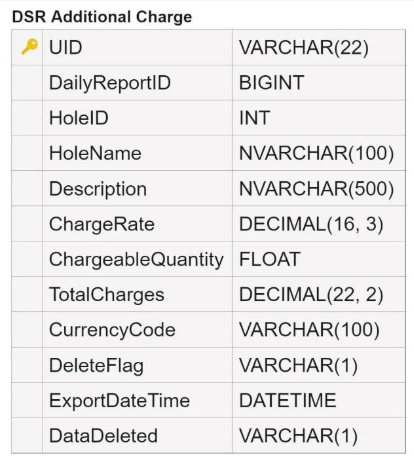
Task: Click the VARCHAR(22) data type cell
Action: pos(319,47)
